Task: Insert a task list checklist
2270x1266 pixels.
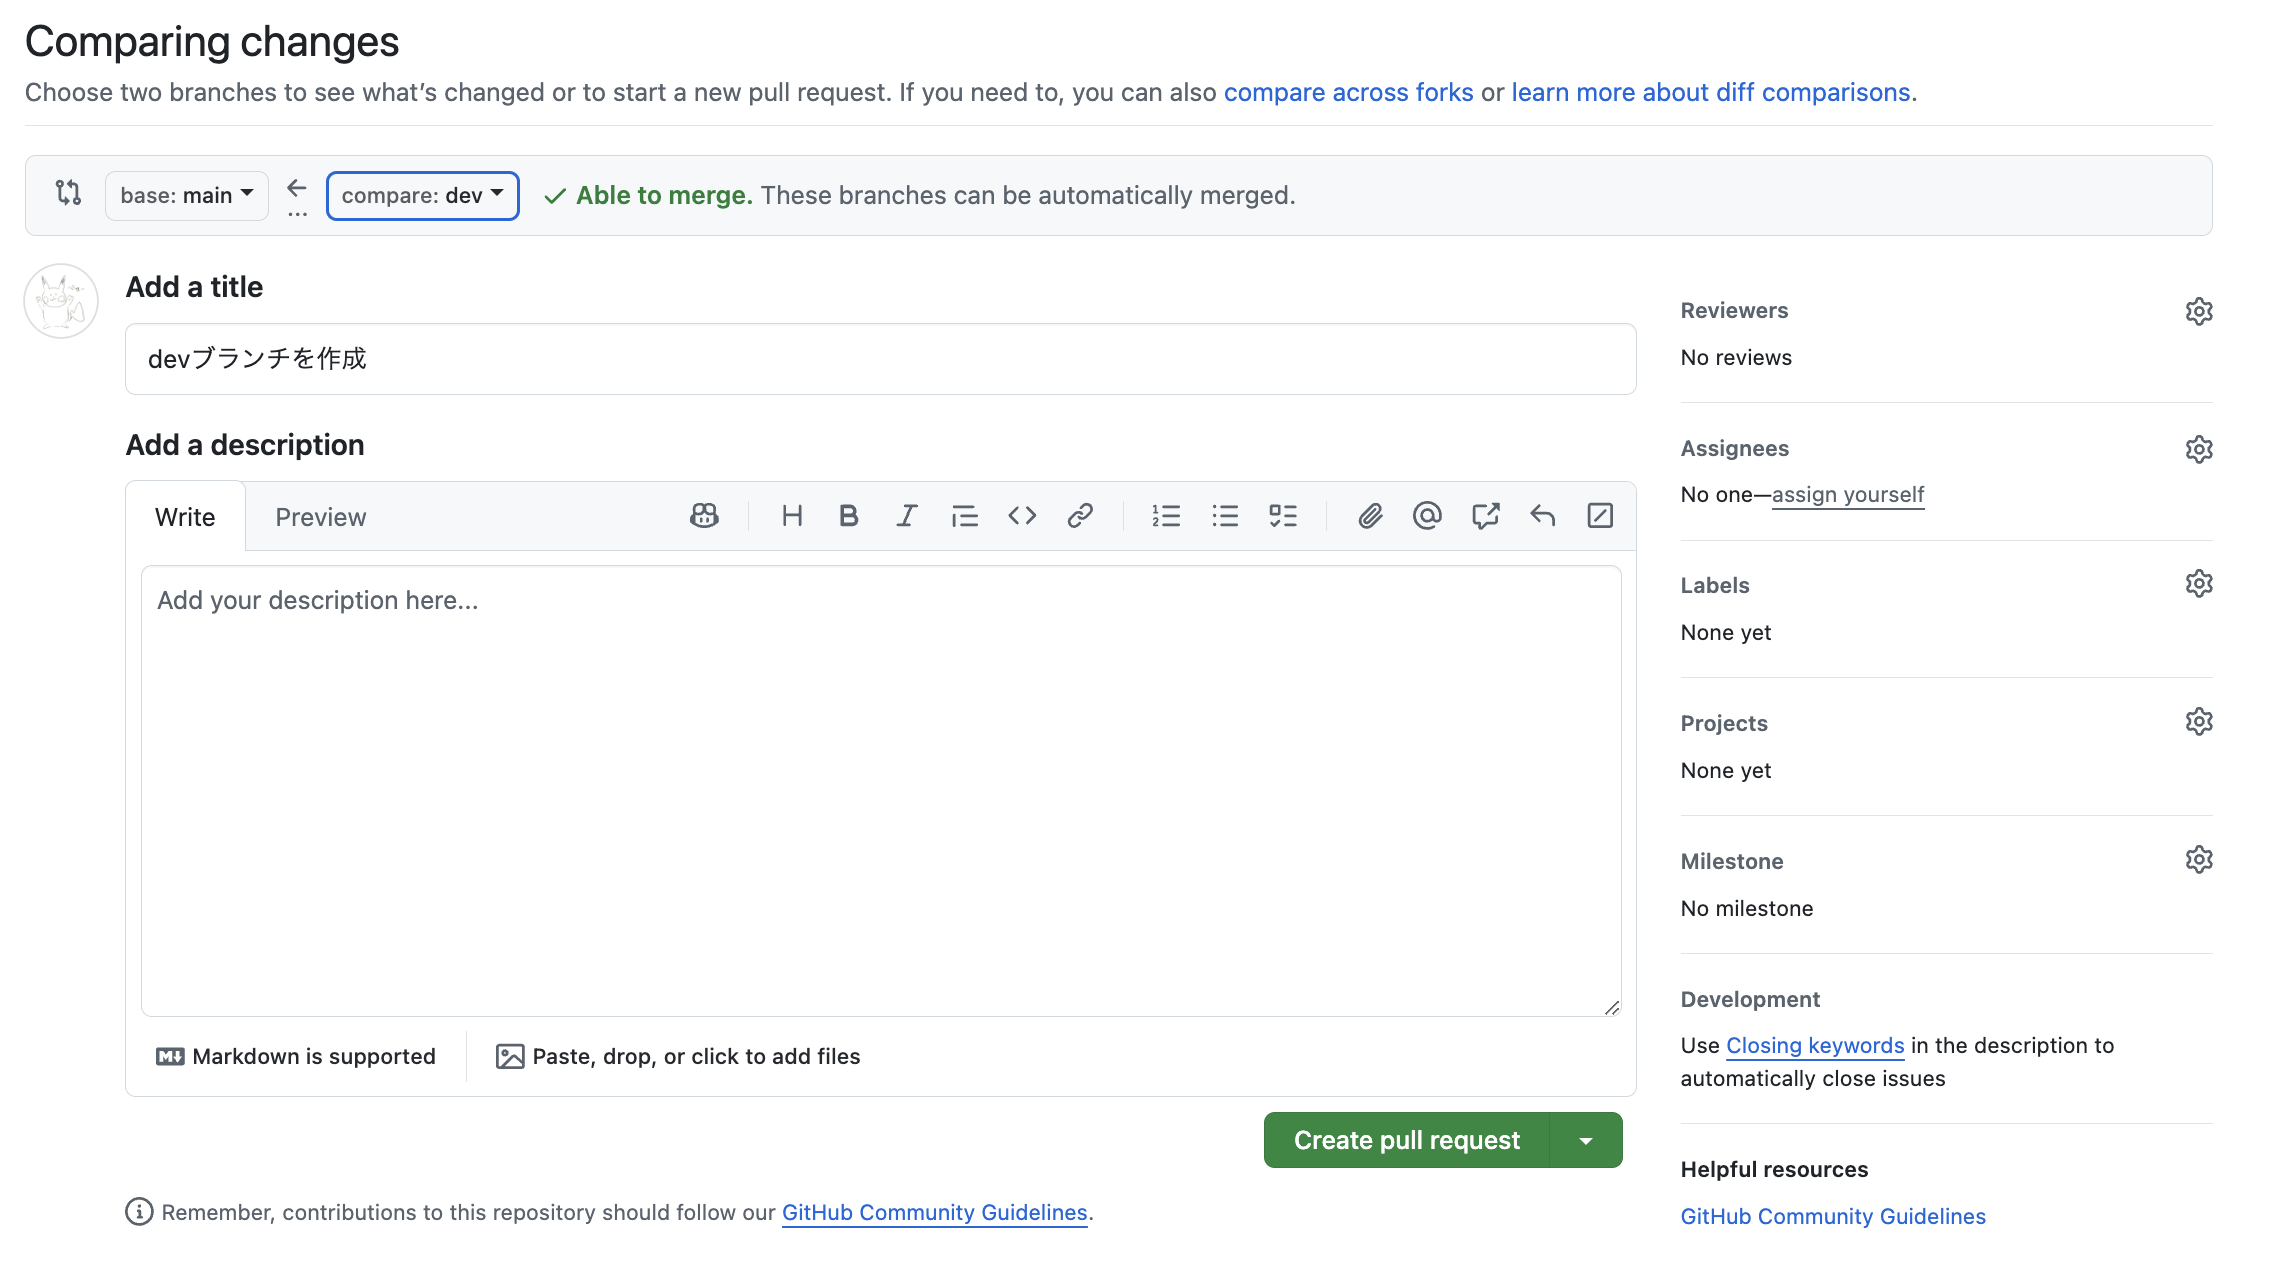Action: tap(1283, 516)
